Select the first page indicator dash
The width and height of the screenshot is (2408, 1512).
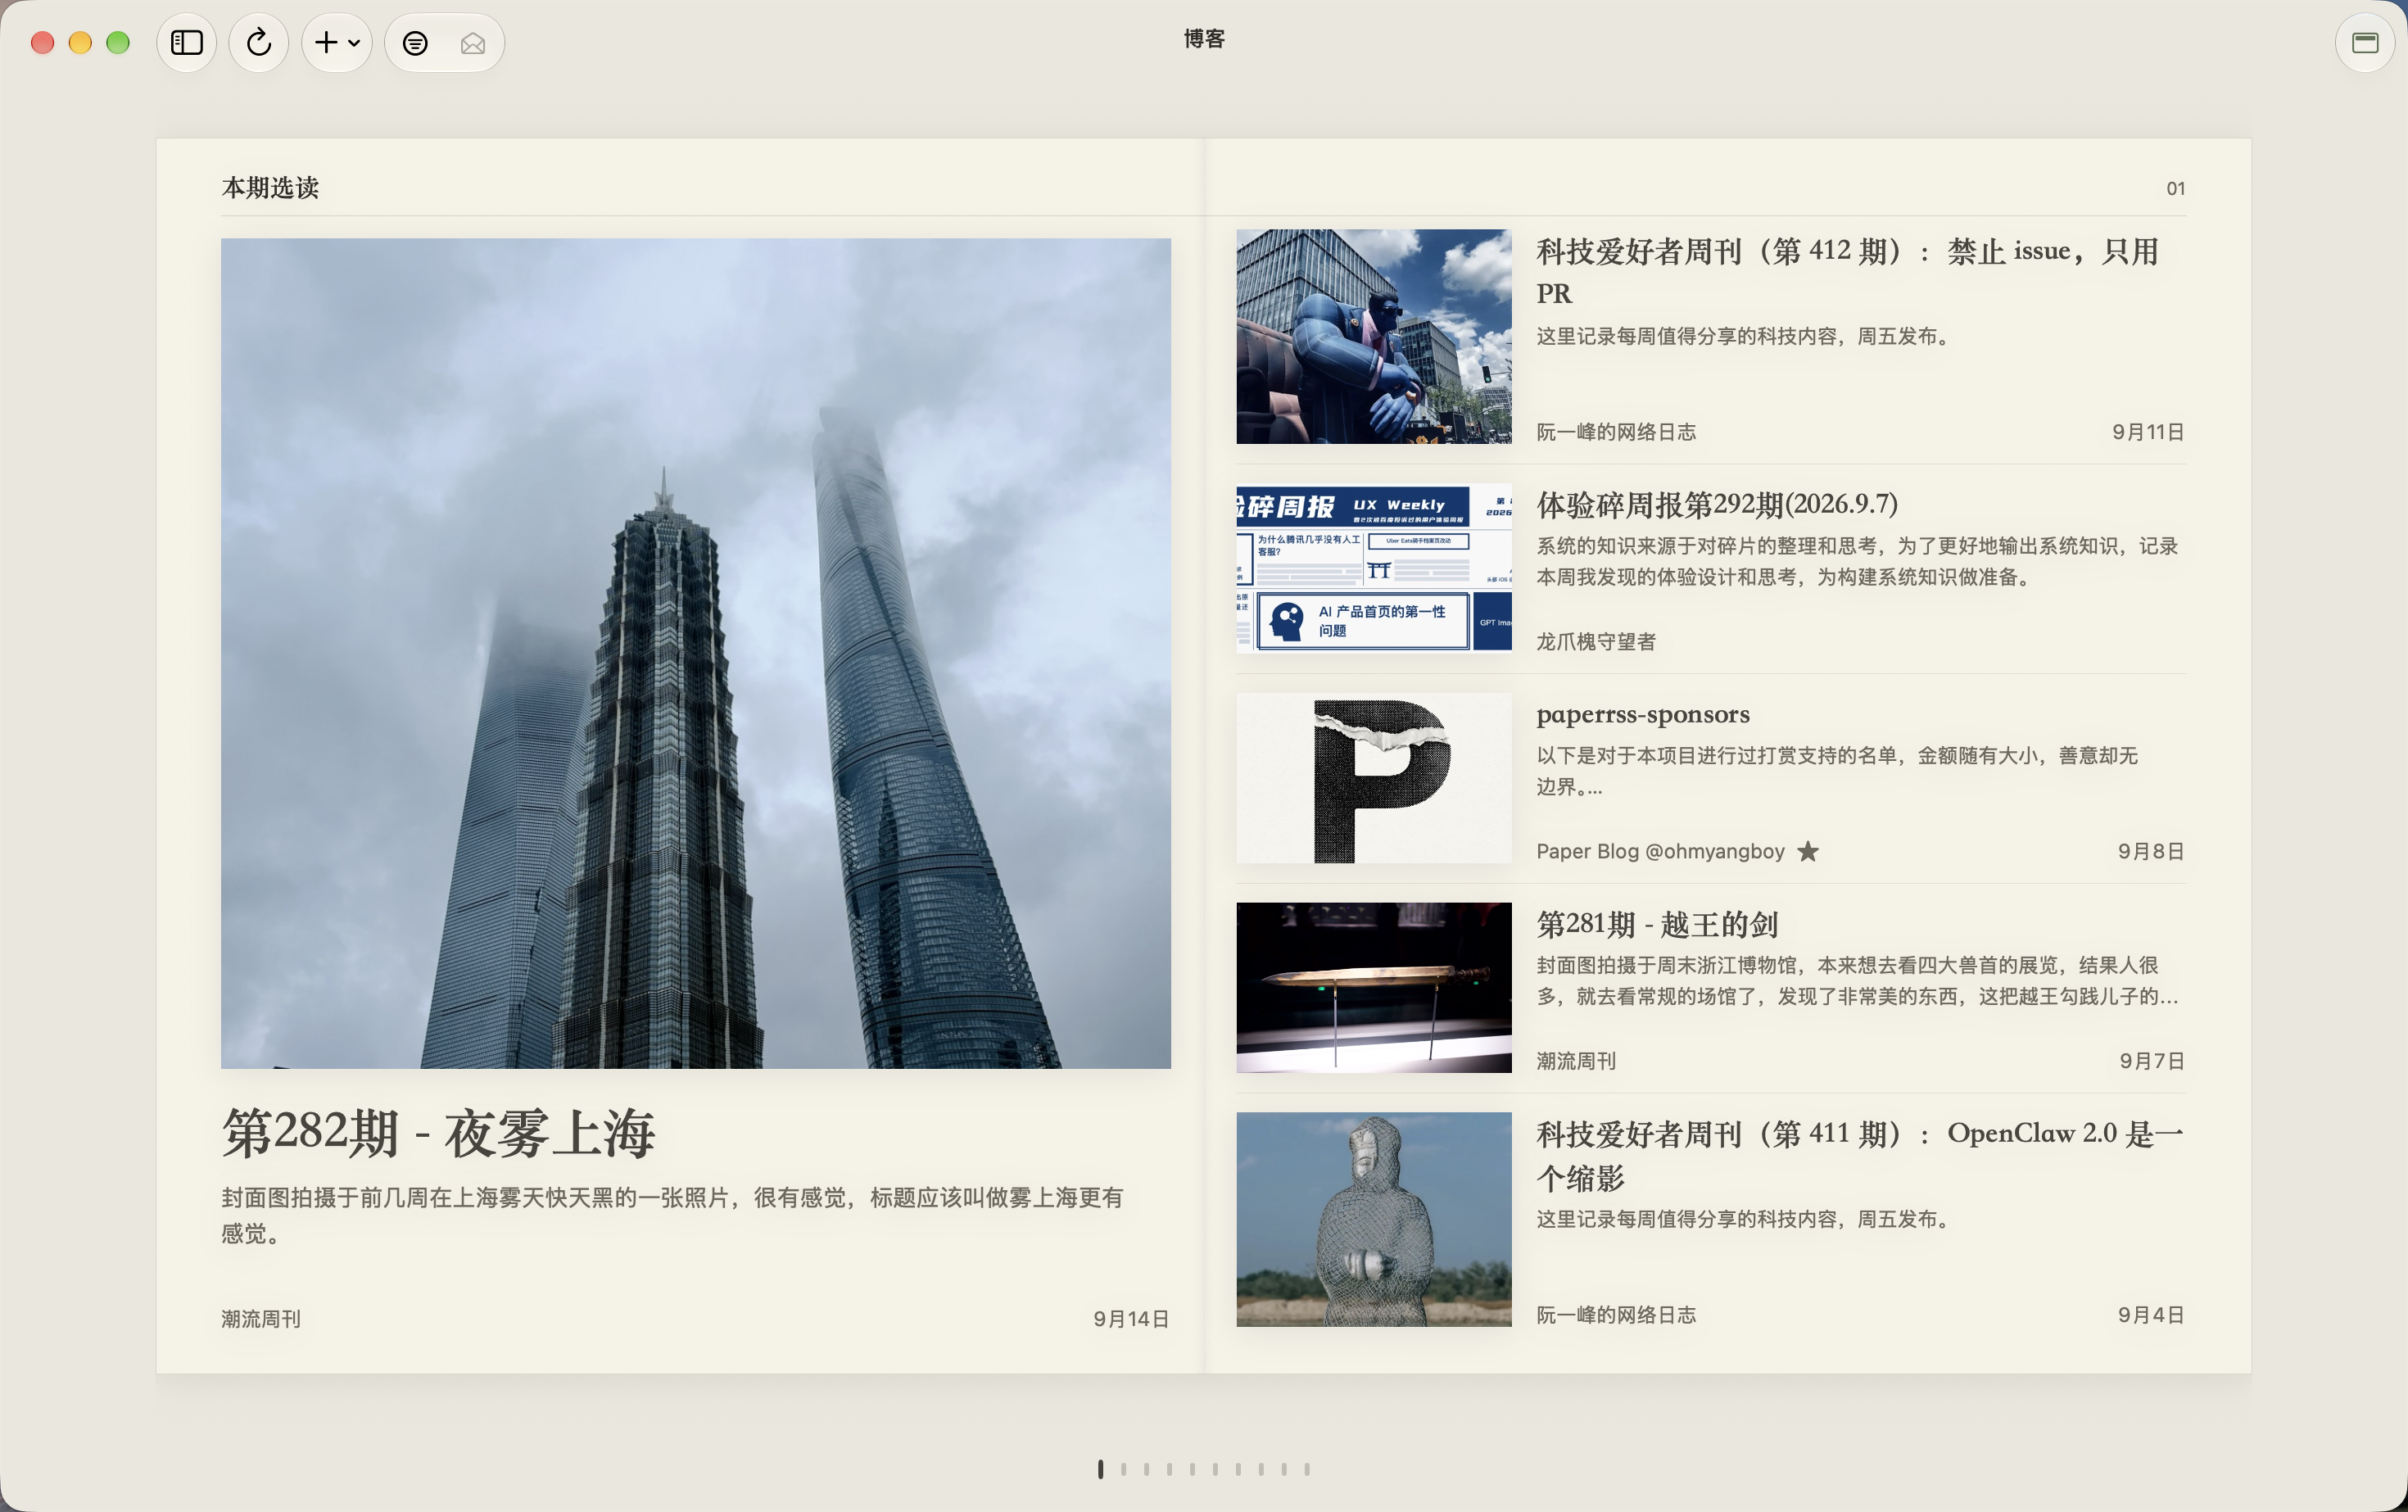pos(1100,1469)
